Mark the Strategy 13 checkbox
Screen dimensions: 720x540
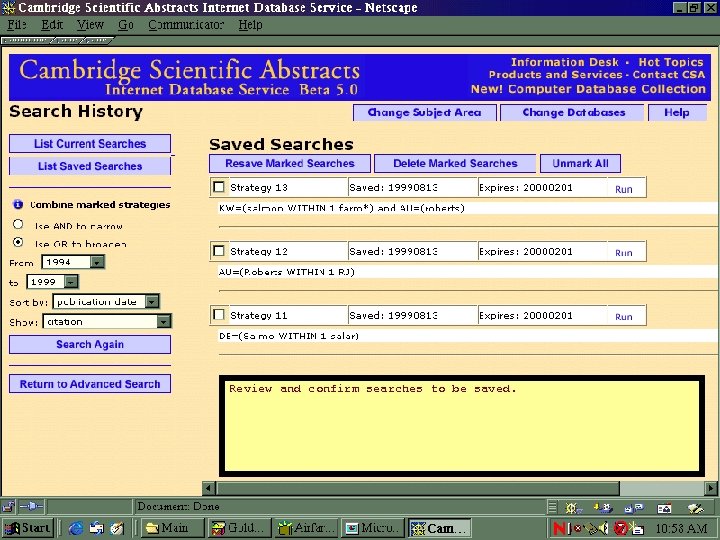[219, 187]
